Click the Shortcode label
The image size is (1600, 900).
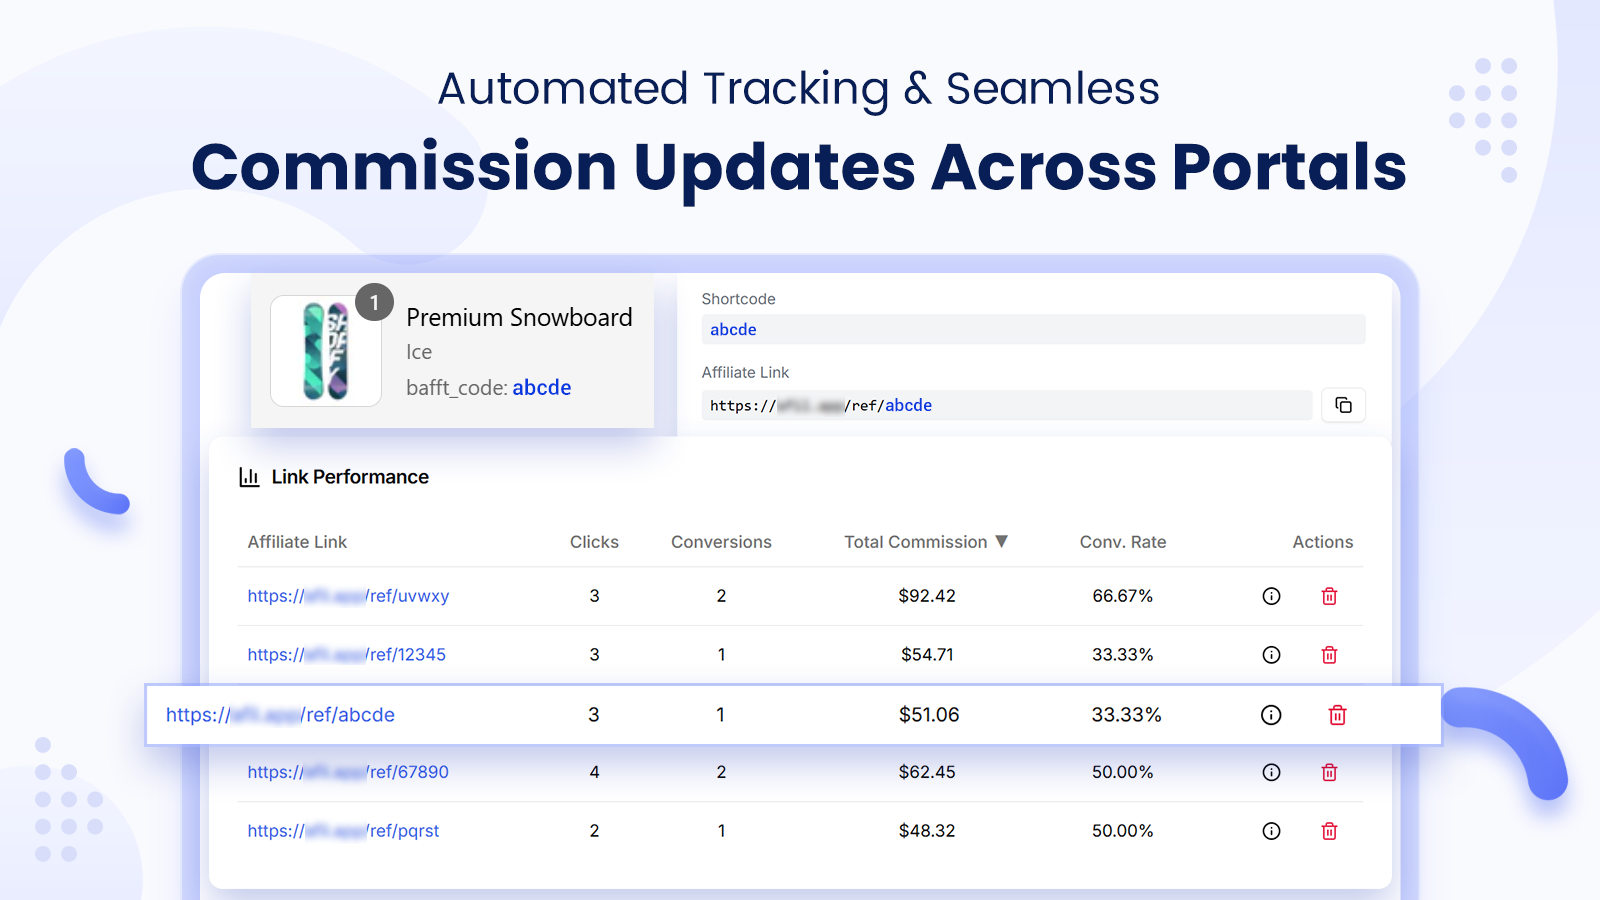738,299
